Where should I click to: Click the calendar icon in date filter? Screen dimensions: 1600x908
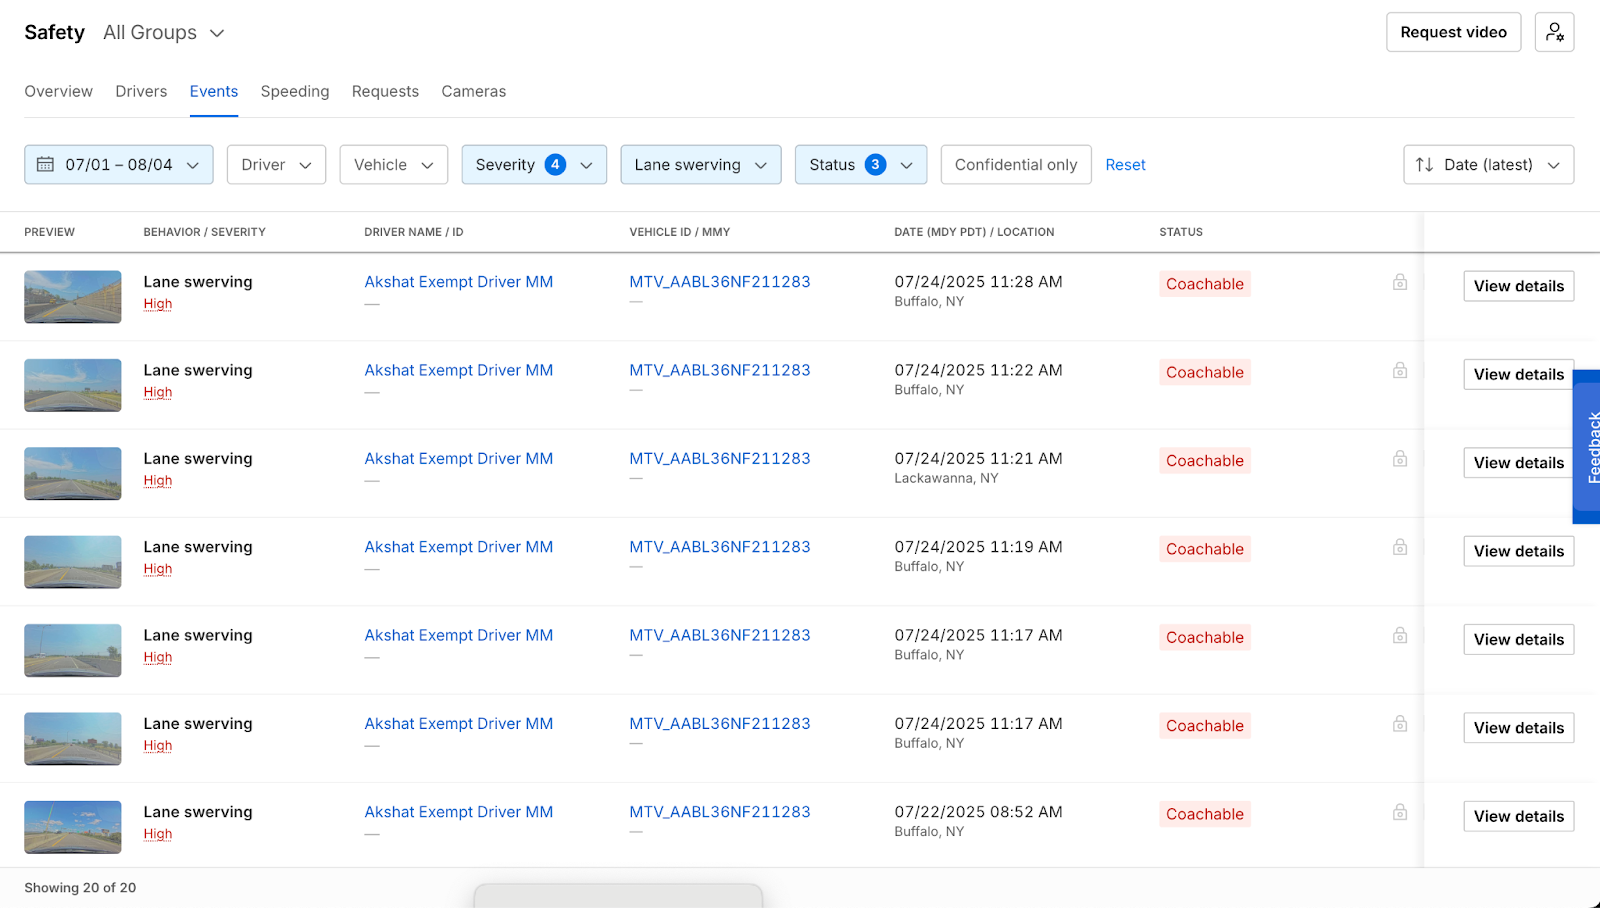coord(46,165)
